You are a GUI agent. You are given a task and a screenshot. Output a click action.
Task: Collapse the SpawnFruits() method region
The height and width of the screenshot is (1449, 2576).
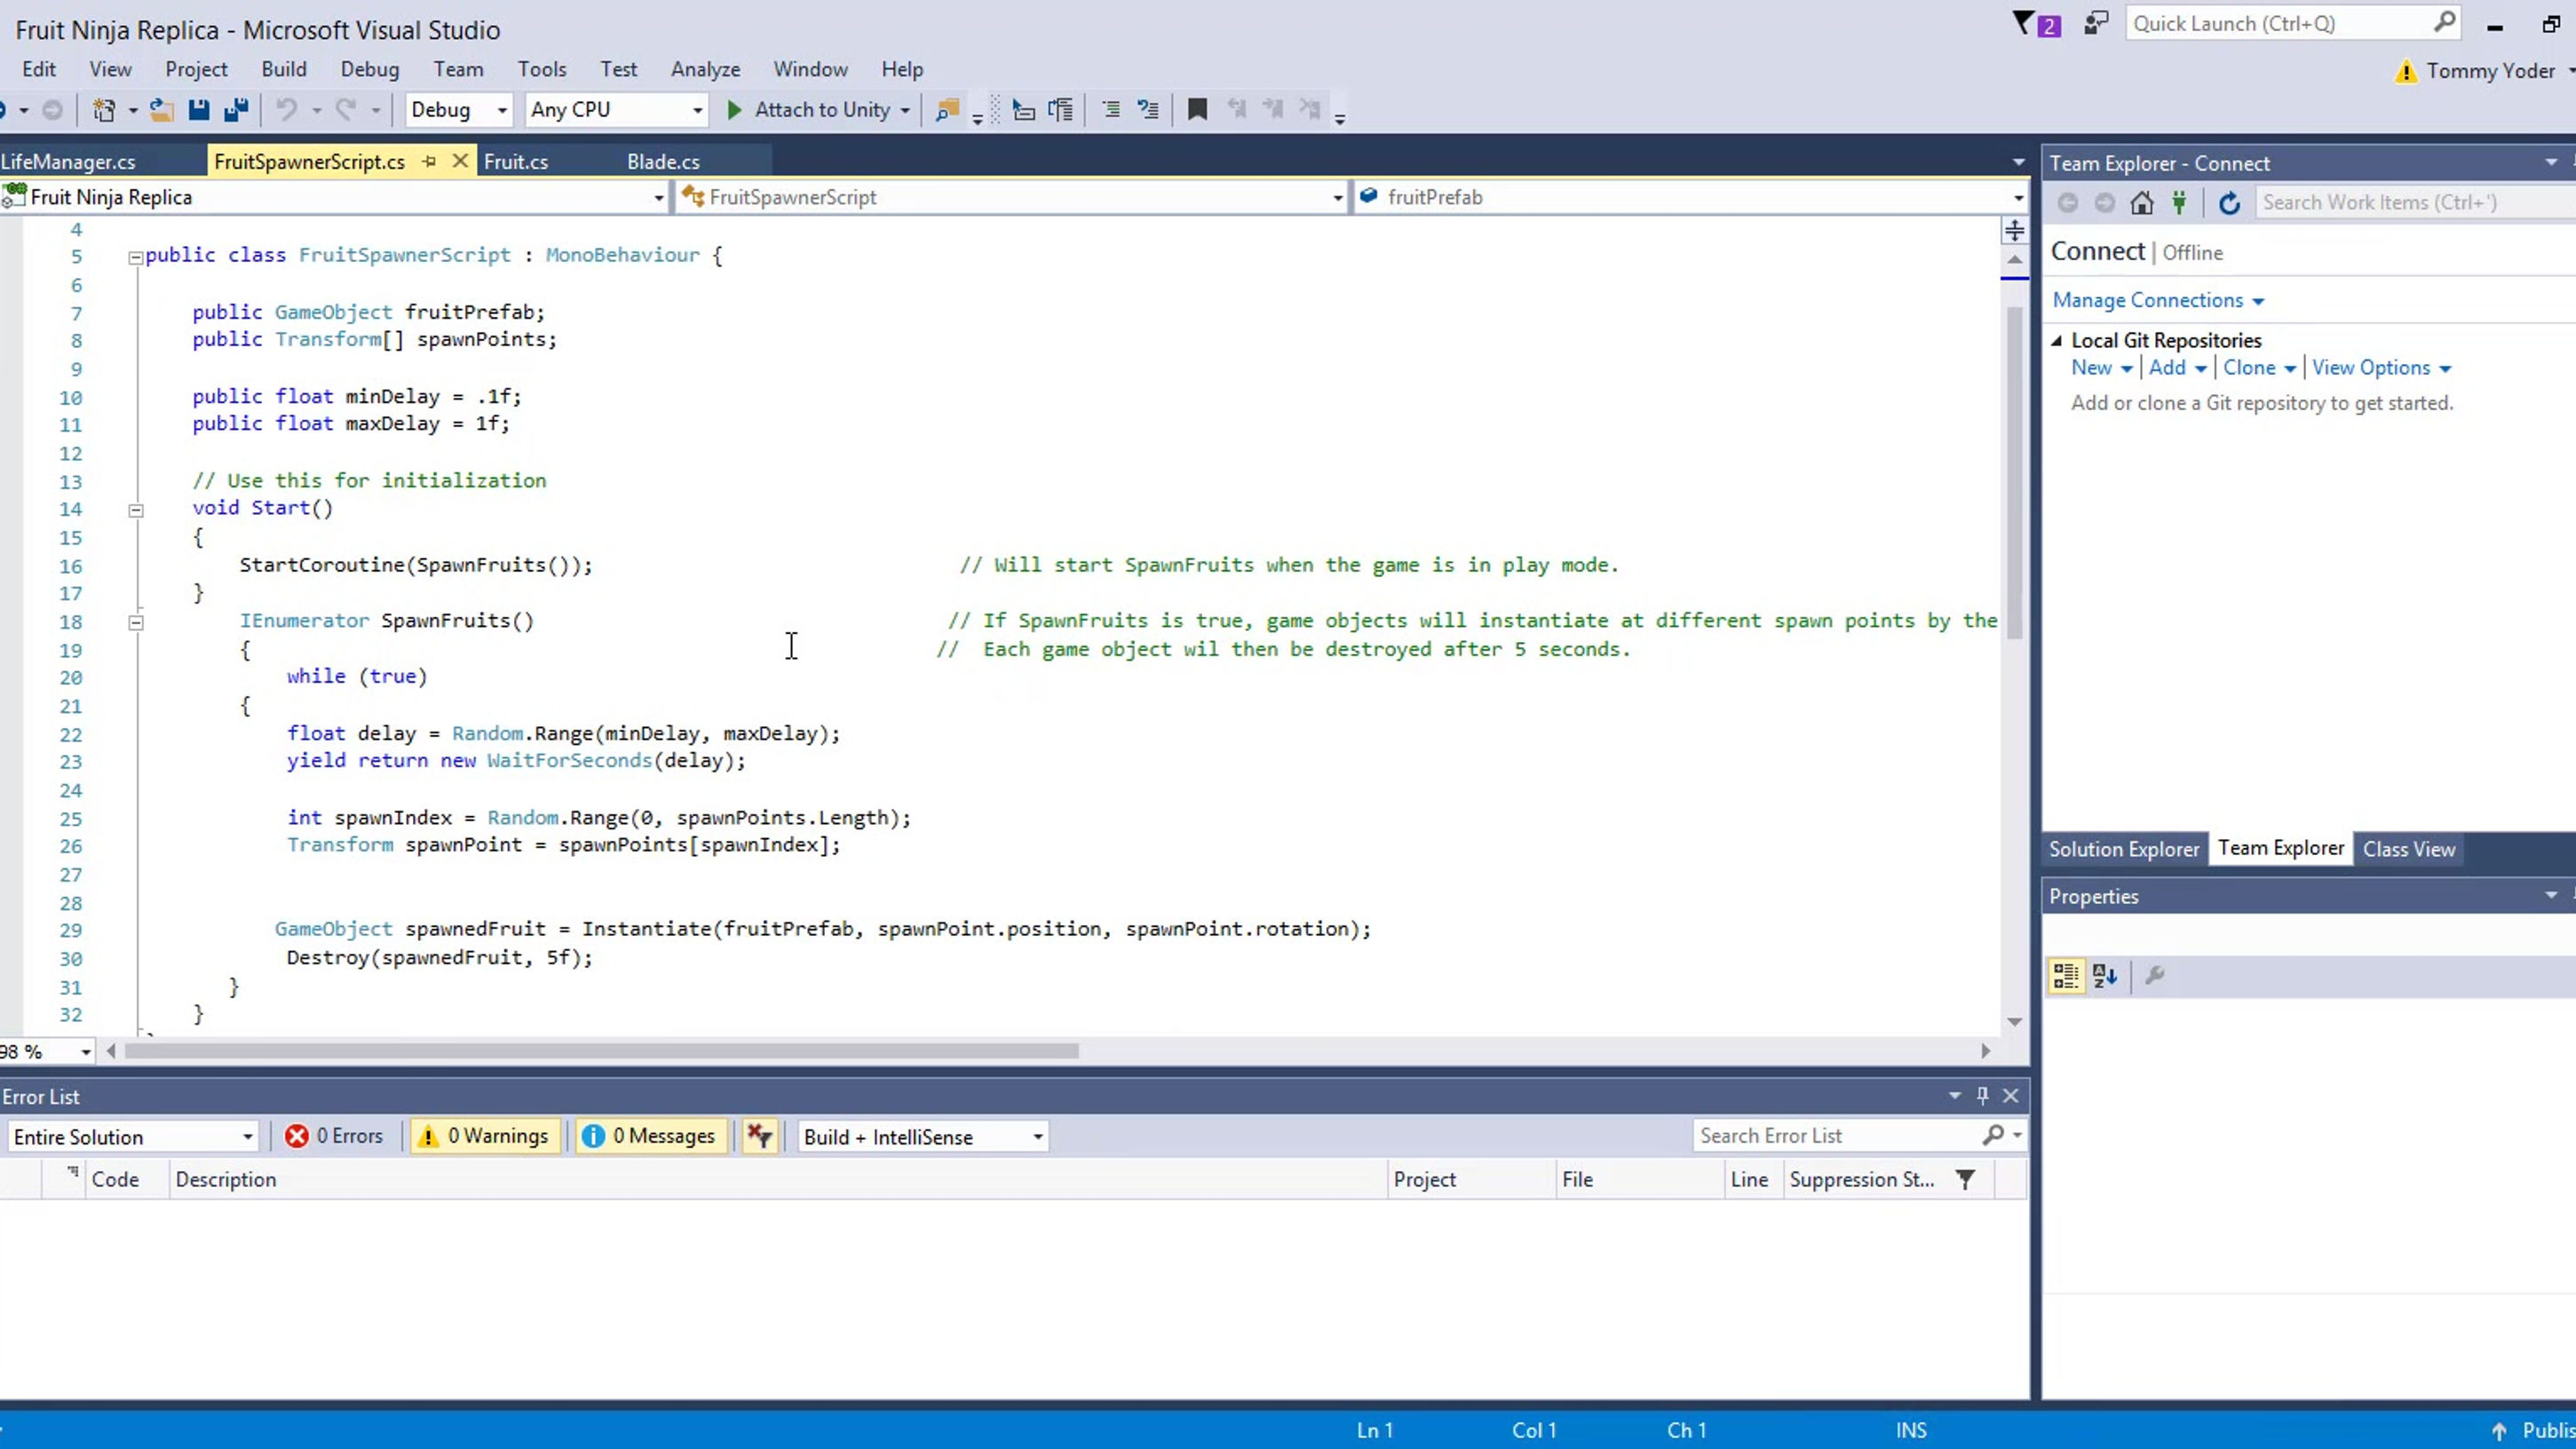click(x=135, y=622)
